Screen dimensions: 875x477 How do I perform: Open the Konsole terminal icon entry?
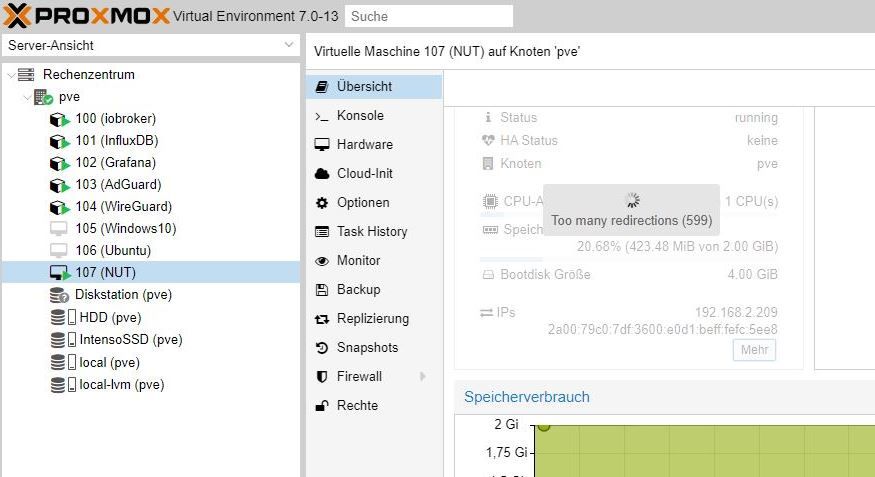click(x=322, y=116)
